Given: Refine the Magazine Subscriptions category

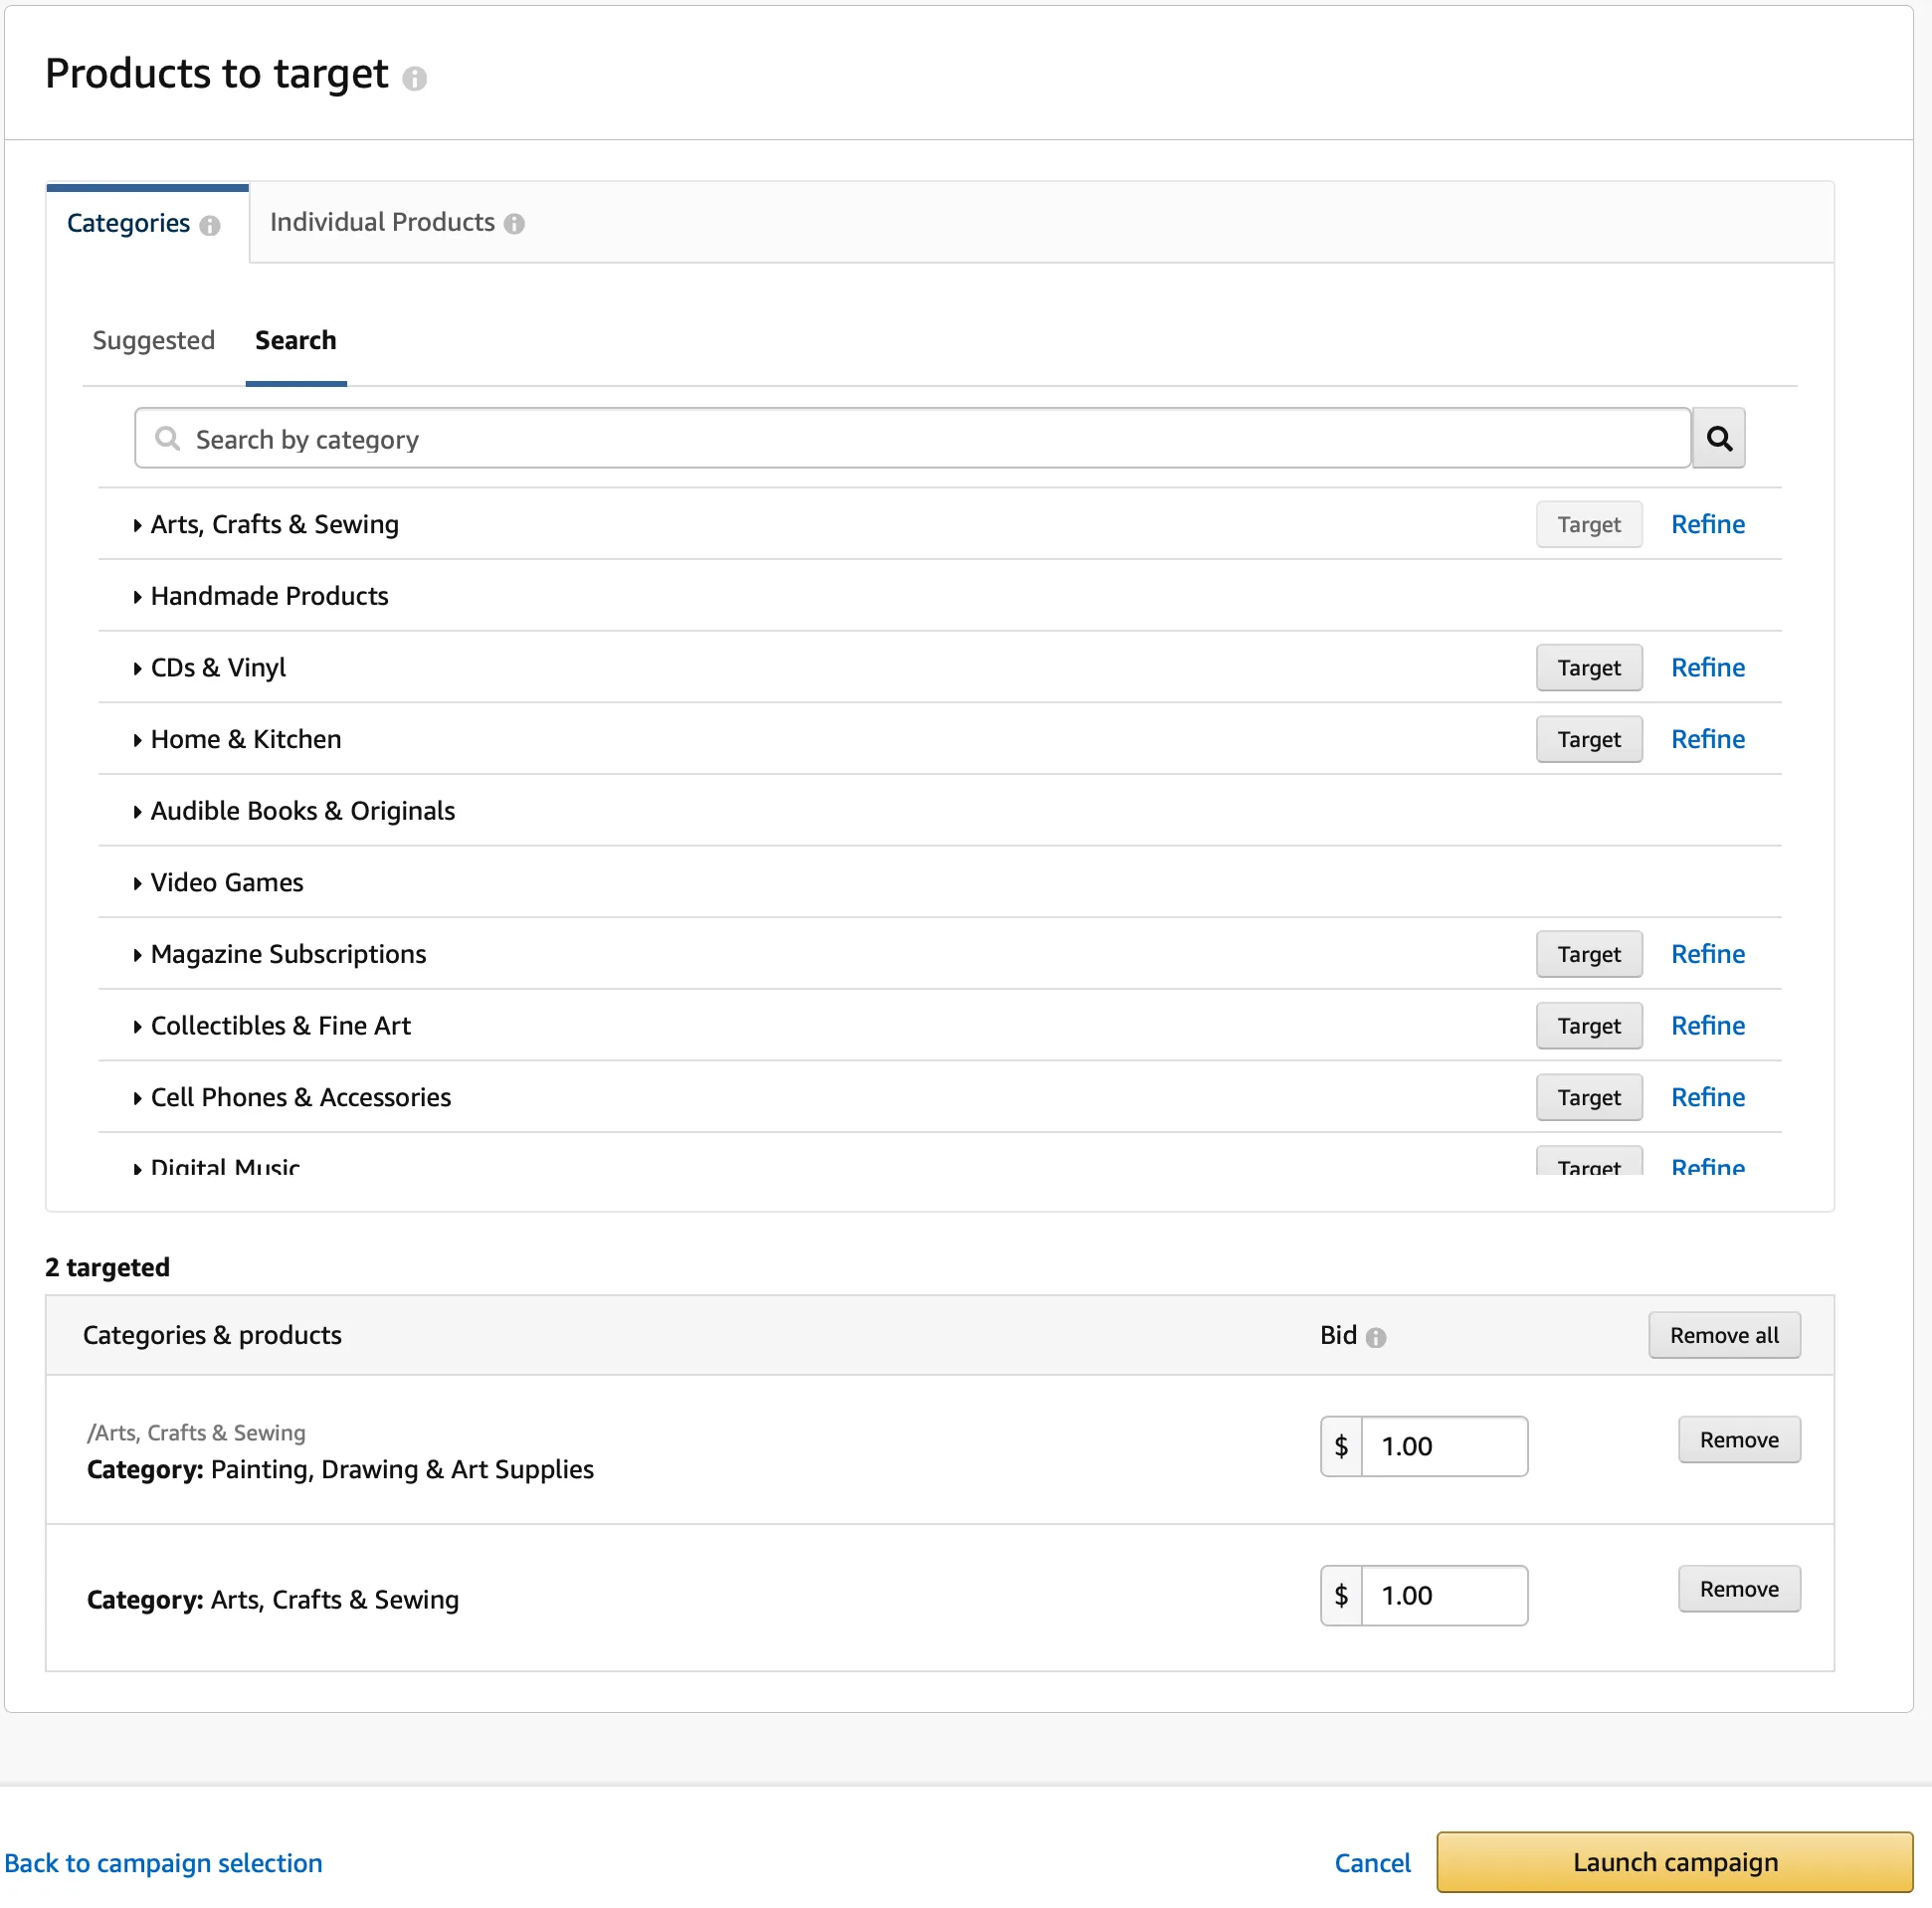Looking at the screenshot, I should 1708,954.
